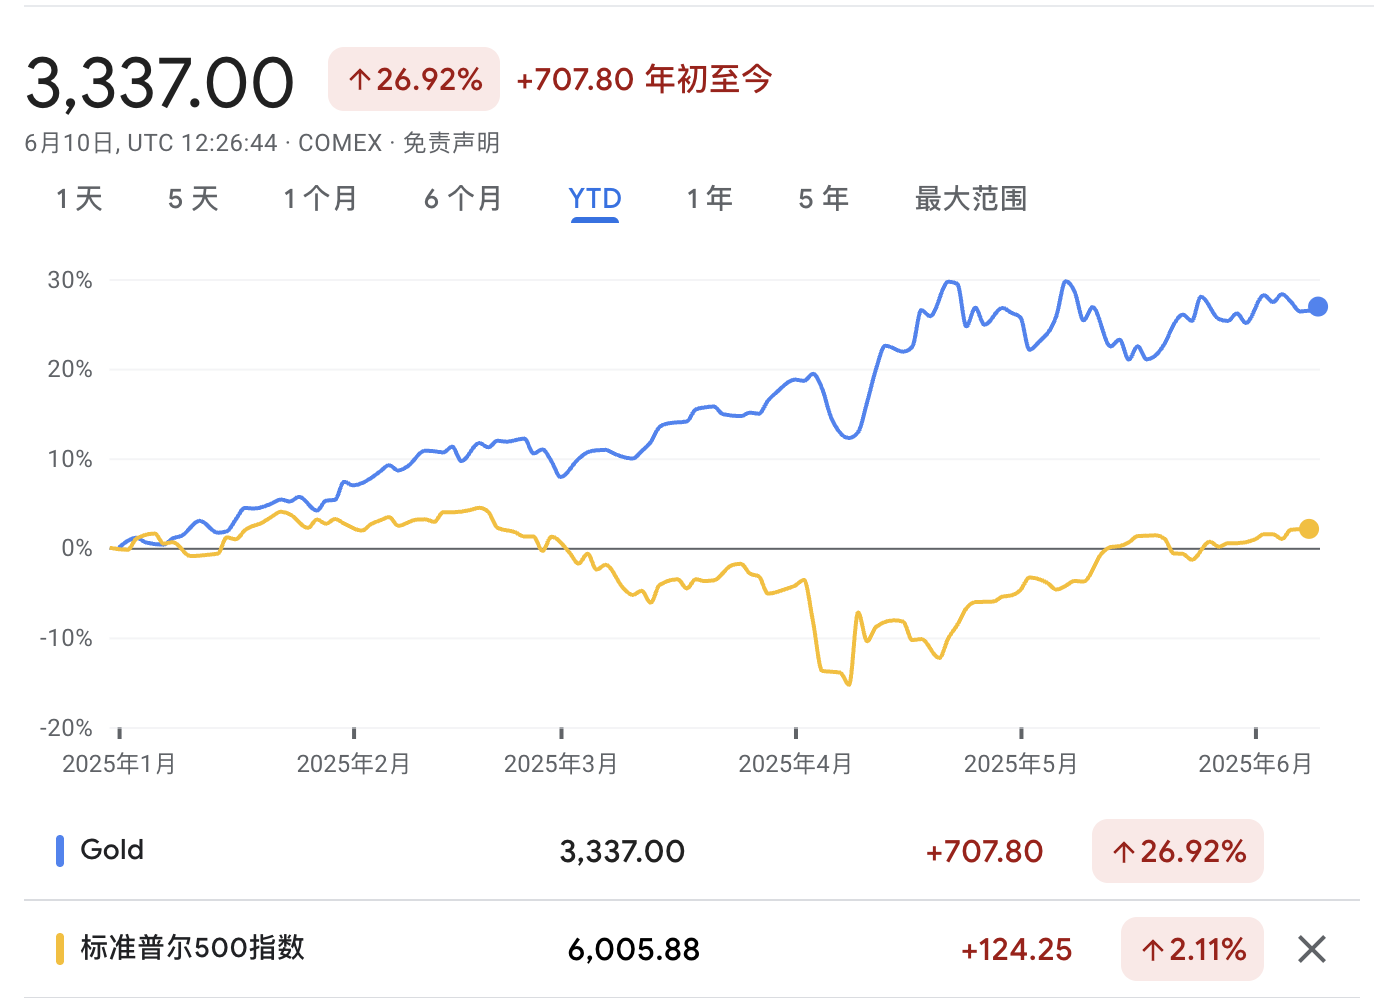Select the 最大范围 time range
The image size is (1374, 998).
pyautogui.click(x=970, y=199)
